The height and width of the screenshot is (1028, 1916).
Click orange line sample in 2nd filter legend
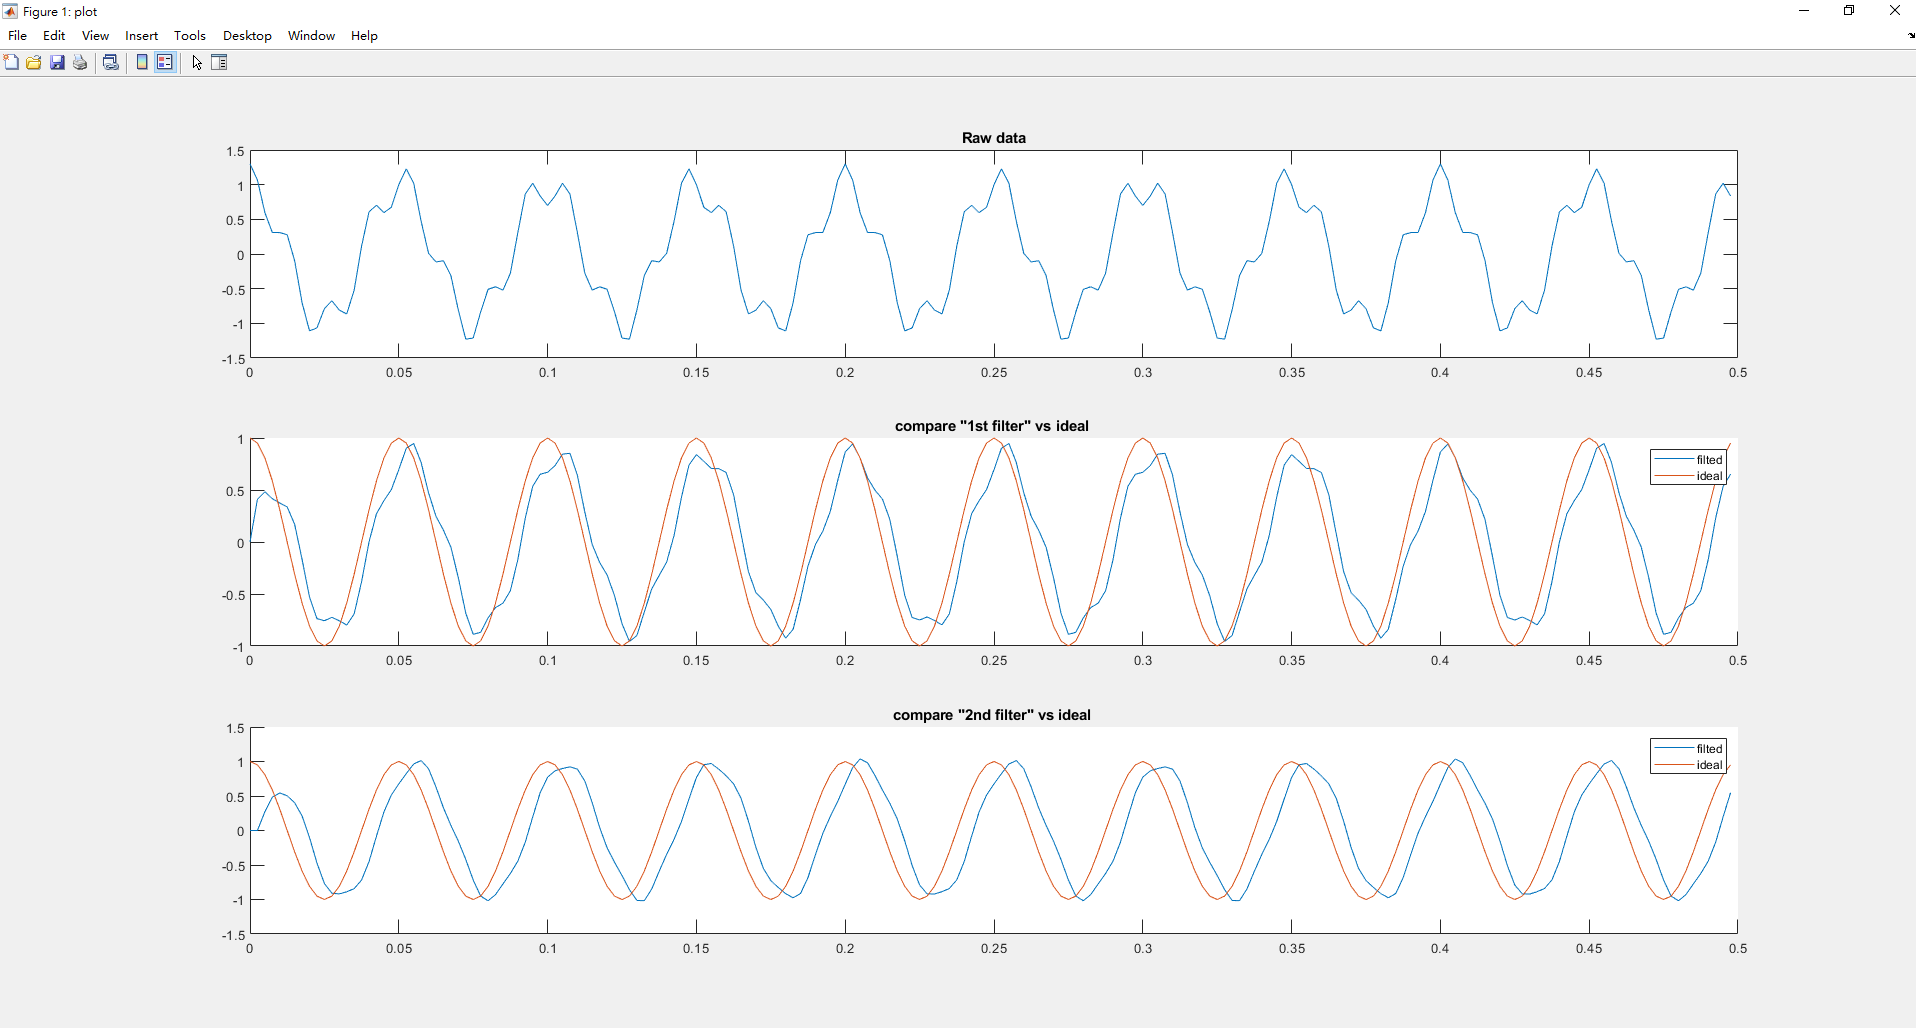(1674, 765)
